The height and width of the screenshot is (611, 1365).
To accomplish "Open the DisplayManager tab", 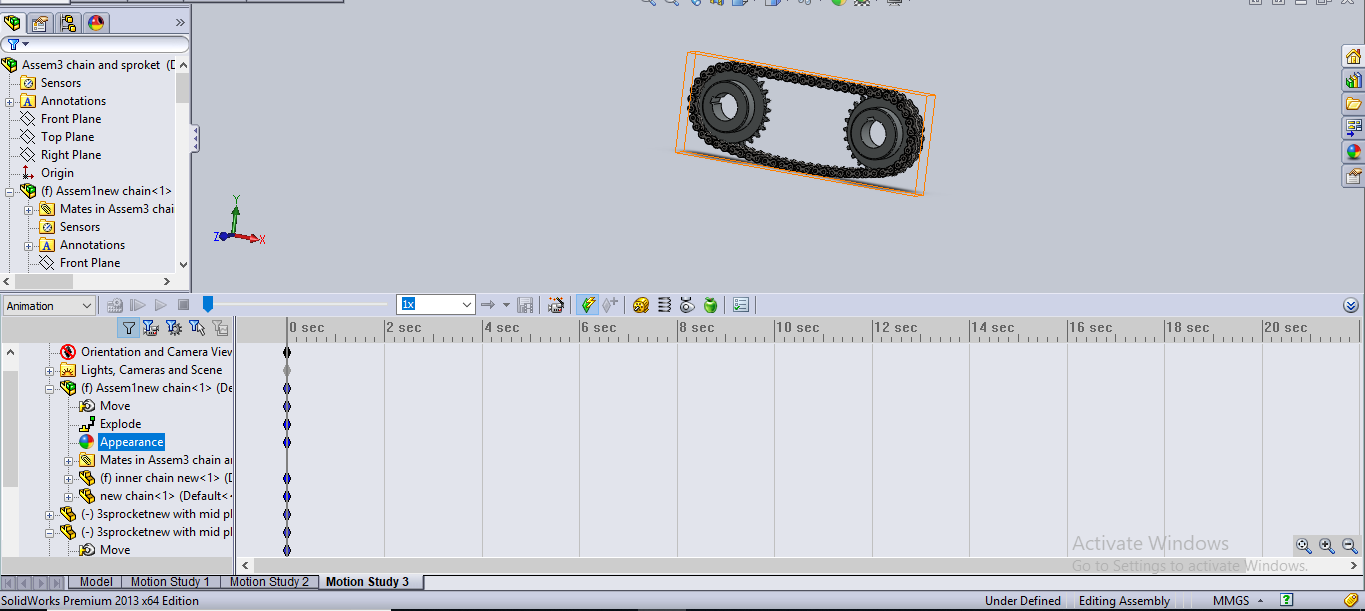I will tap(96, 23).
